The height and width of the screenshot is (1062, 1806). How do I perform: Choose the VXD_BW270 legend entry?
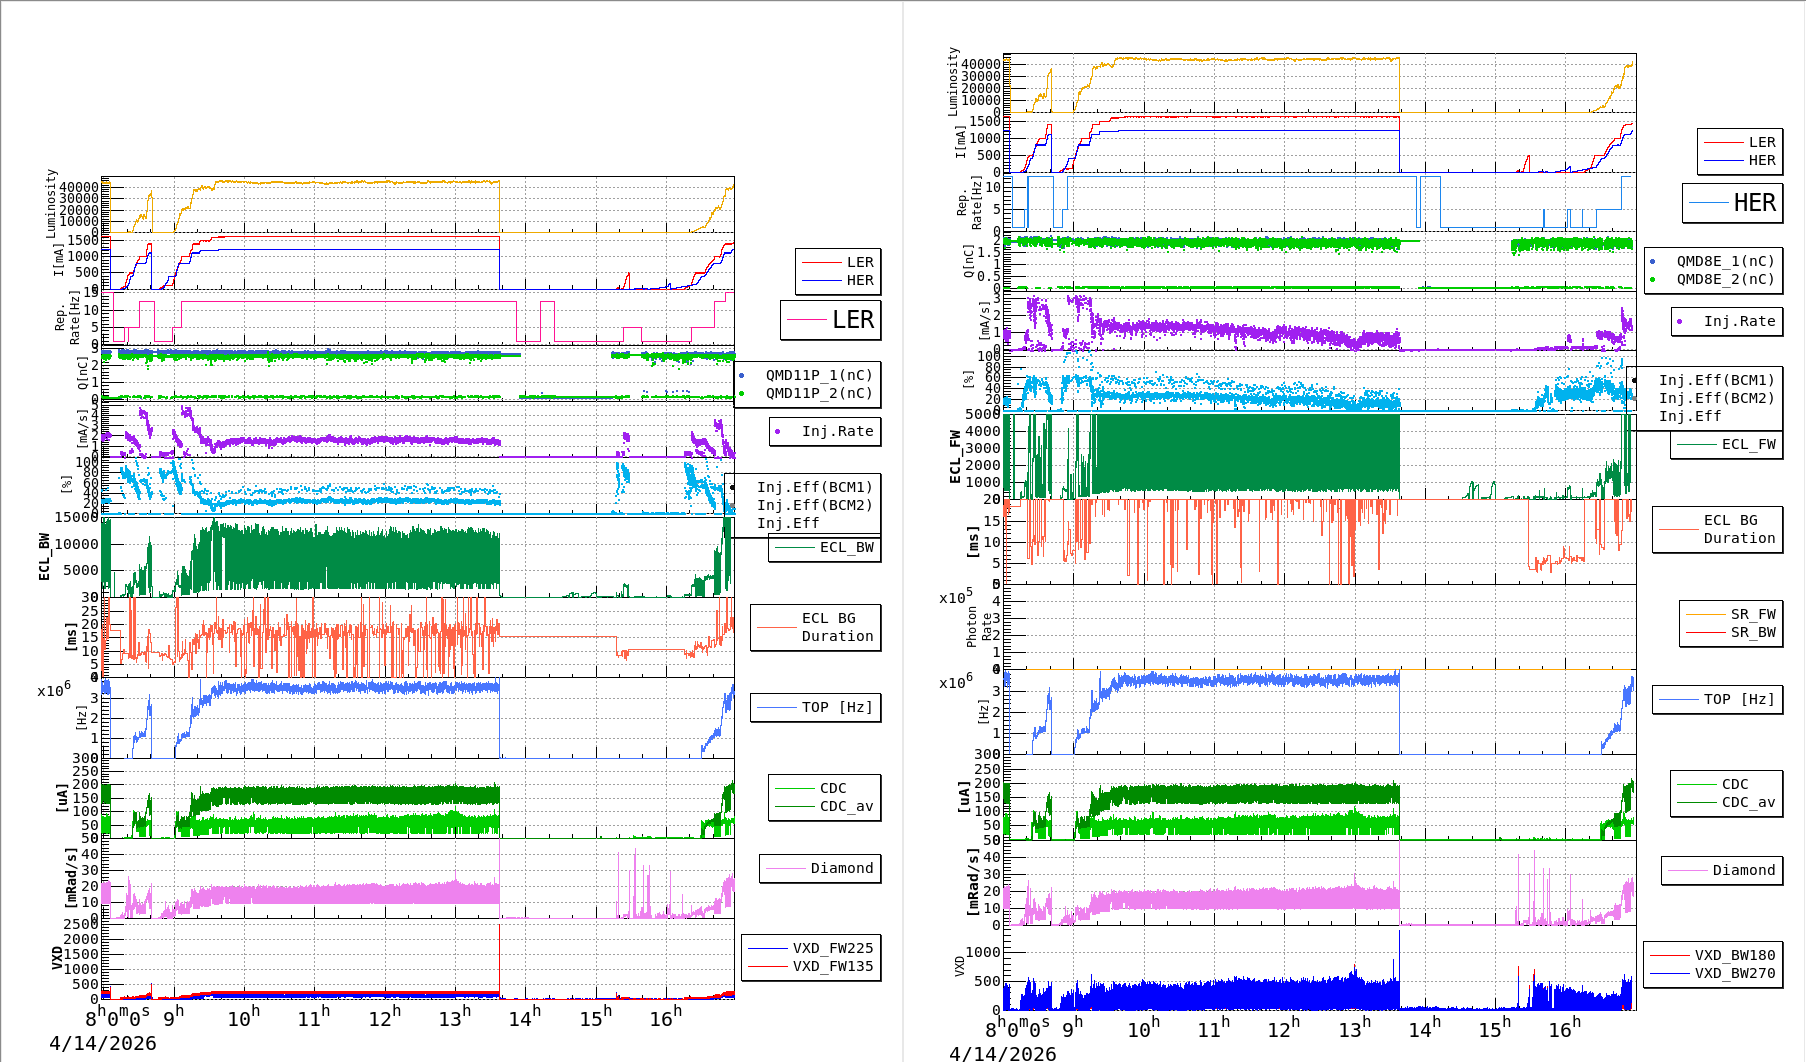point(1712,973)
